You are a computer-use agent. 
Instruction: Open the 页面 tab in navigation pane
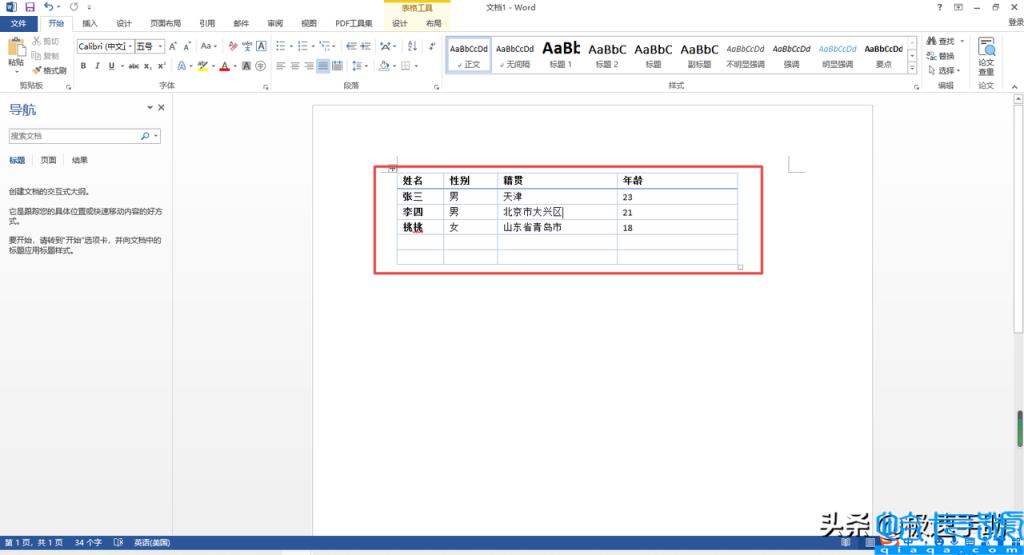pos(48,160)
